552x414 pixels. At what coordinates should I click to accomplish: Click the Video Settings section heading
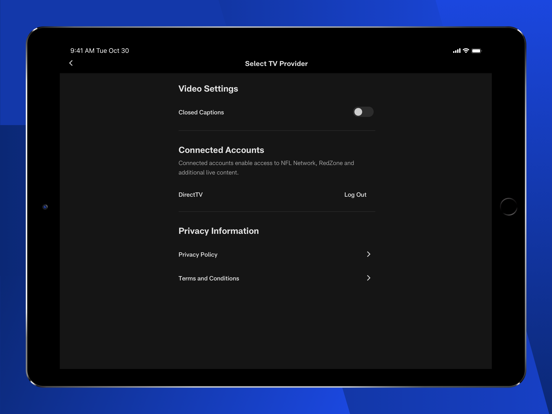click(x=208, y=89)
